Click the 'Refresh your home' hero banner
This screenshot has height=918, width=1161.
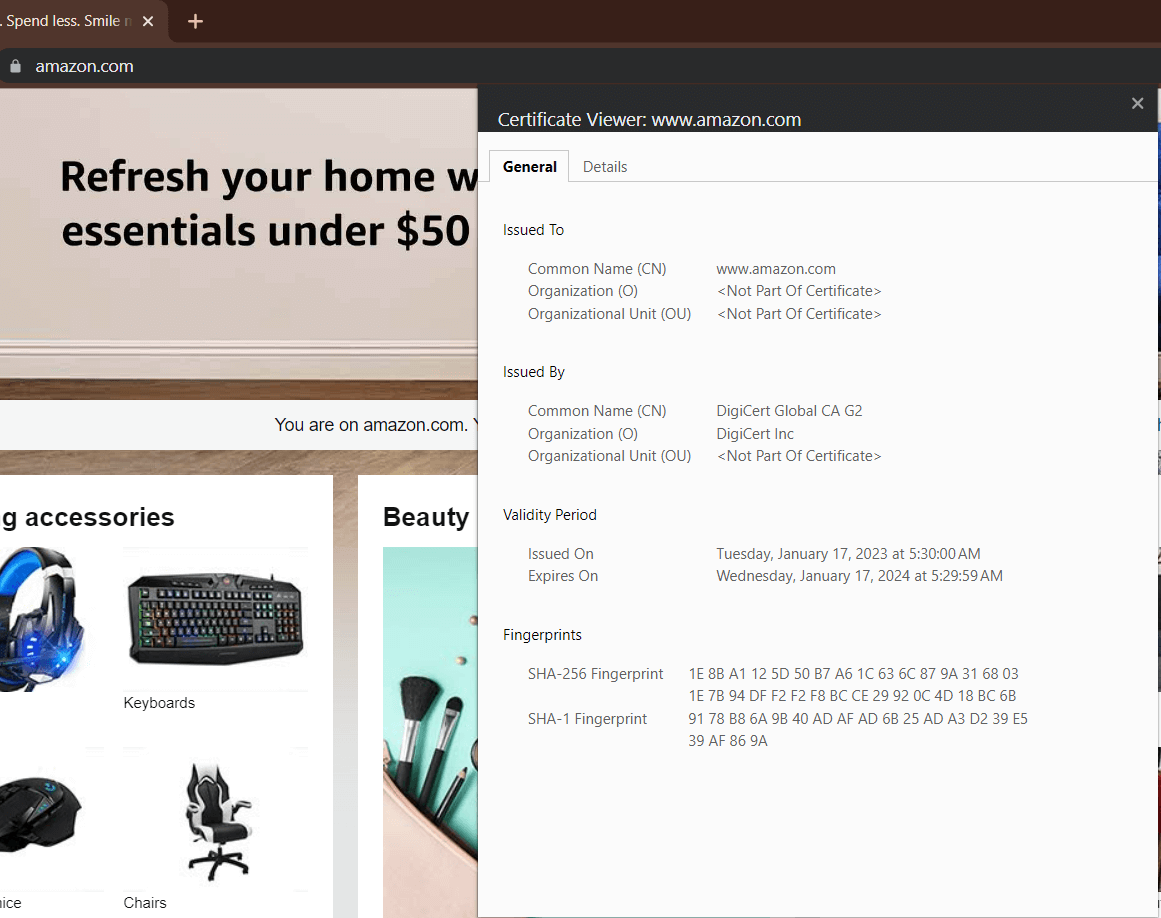pyautogui.click(x=238, y=244)
